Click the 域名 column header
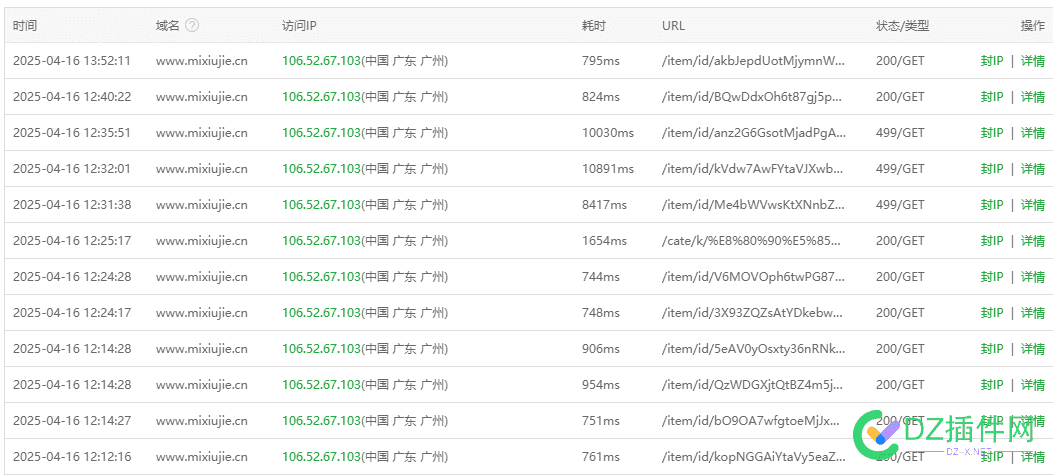Viewport: 1053px width, 475px height. point(168,26)
